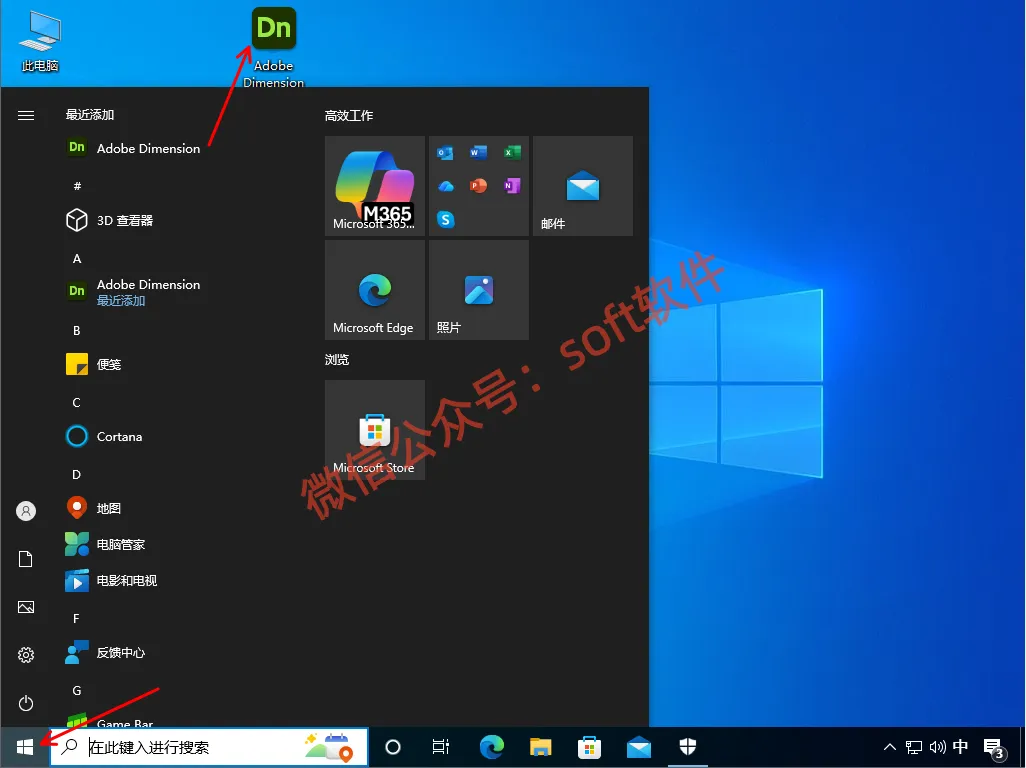1026x768 pixels.
Task: Launch Adobe Dimension under 最近添加 list
Action: pyautogui.click(x=133, y=148)
